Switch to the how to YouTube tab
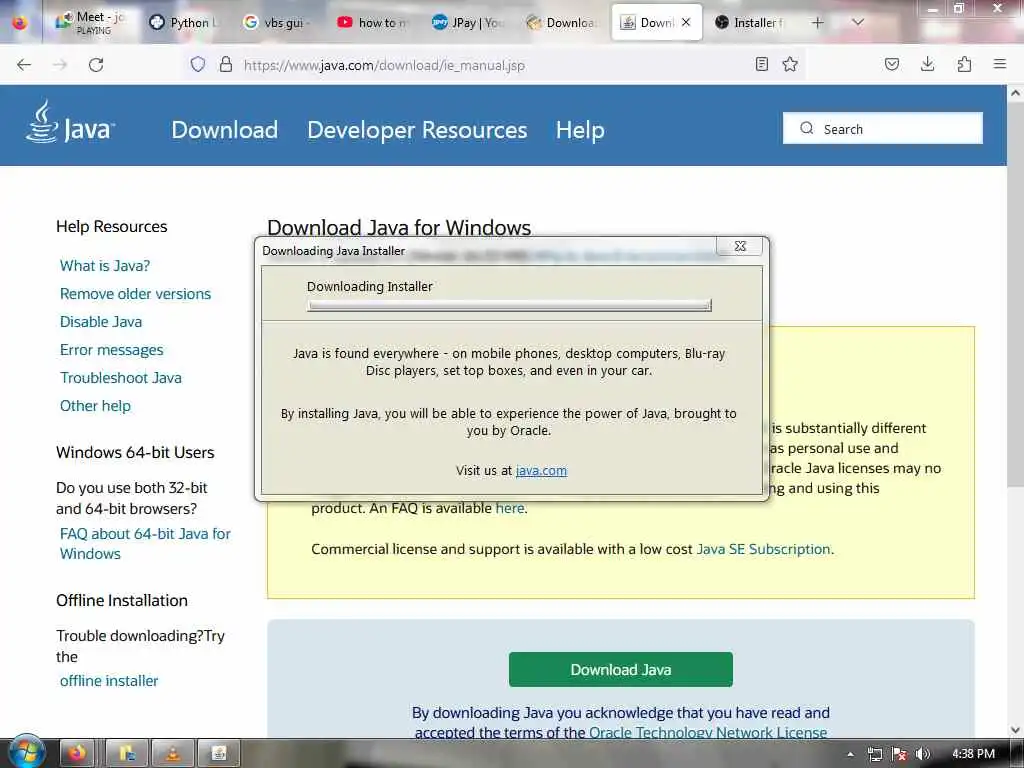This screenshot has height=768, width=1024. 372,22
